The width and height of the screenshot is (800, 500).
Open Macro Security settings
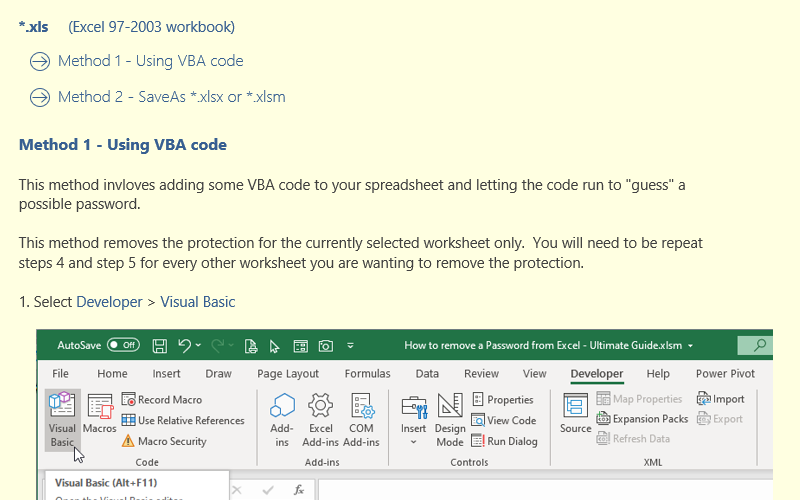pyautogui.click(x=164, y=441)
